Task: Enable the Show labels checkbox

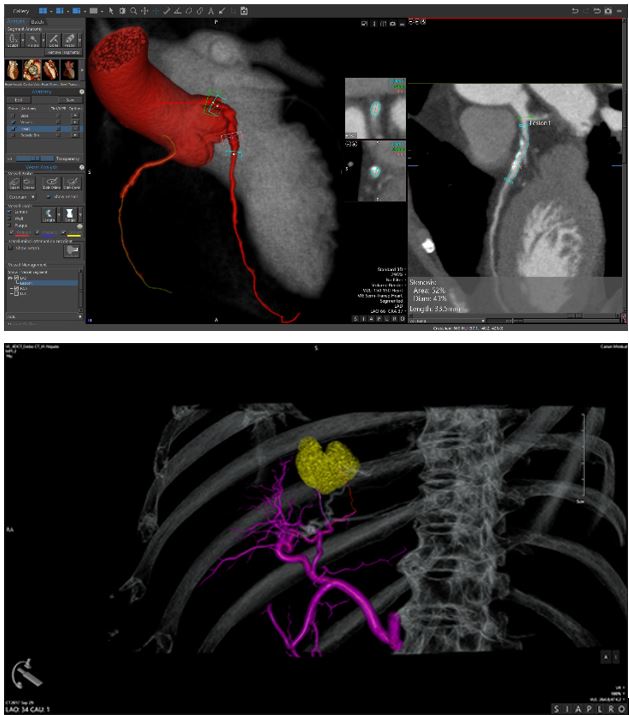Action: [10, 250]
